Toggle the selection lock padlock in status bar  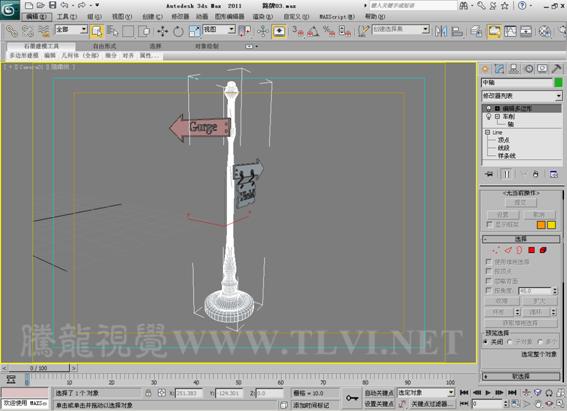pyautogui.click(x=148, y=393)
